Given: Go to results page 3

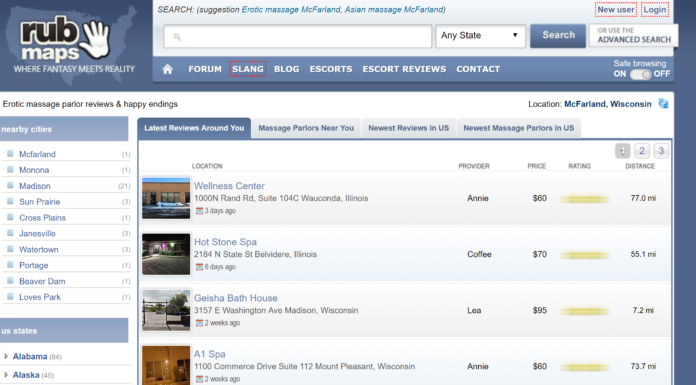Looking at the screenshot, I should [661, 151].
